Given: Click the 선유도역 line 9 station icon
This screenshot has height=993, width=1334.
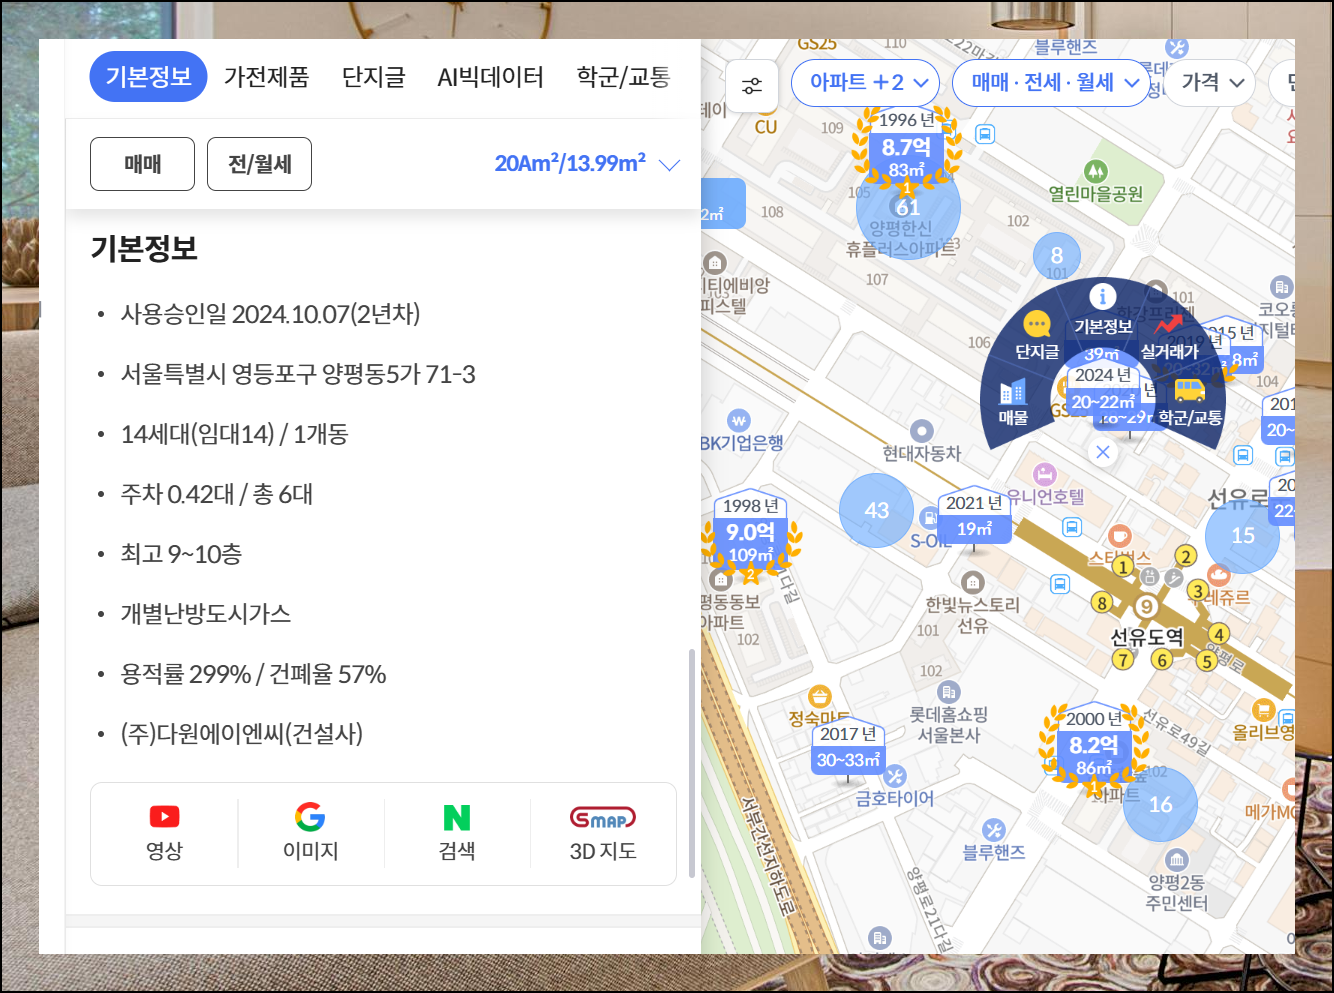Looking at the screenshot, I should 1147,606.
